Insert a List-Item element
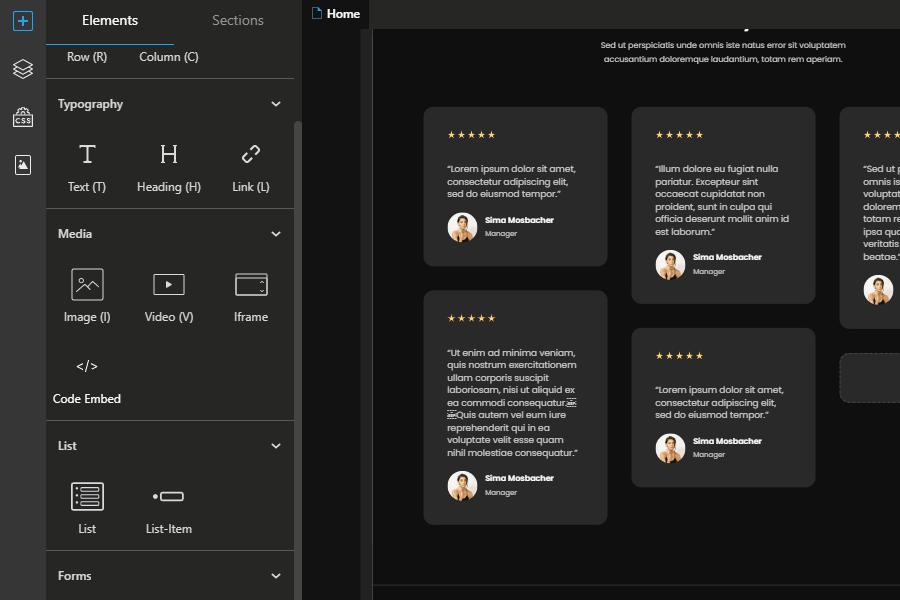Viewport: 900px width, 600px height. [168, 504]
